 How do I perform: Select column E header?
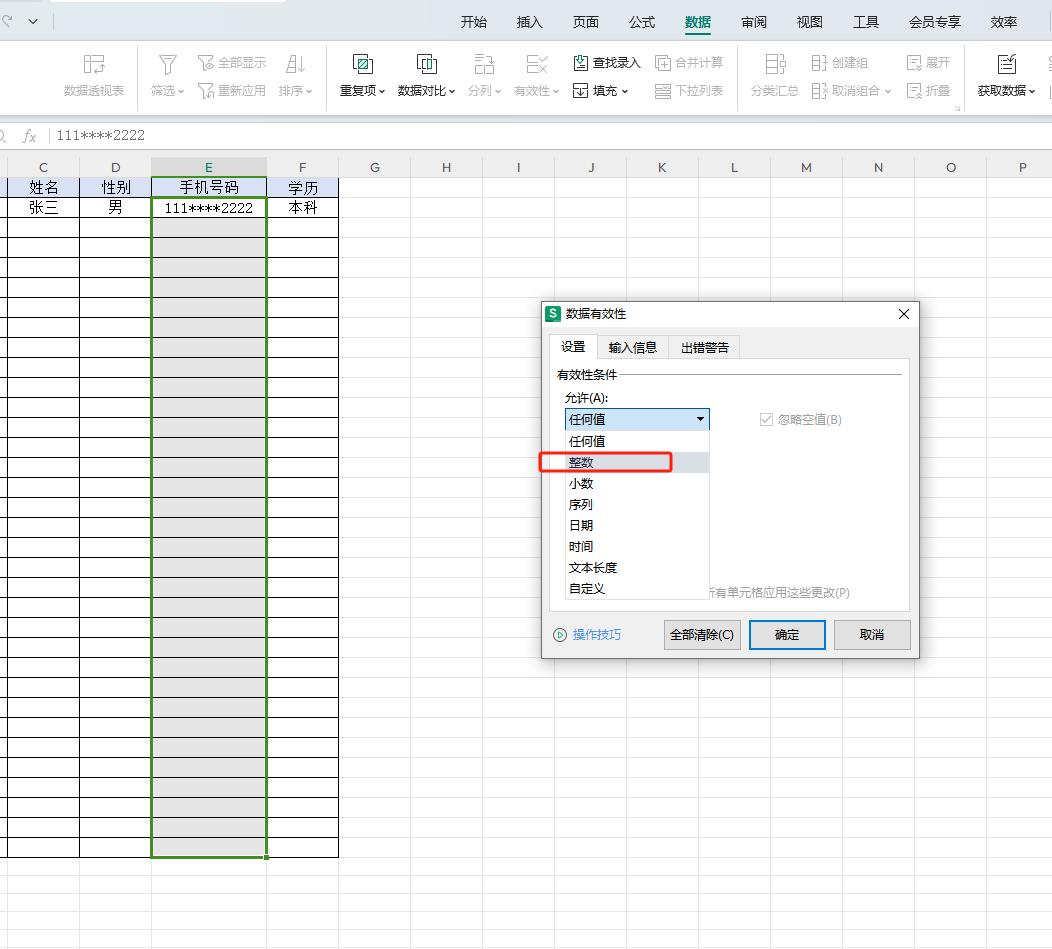(x=209, y=167)
